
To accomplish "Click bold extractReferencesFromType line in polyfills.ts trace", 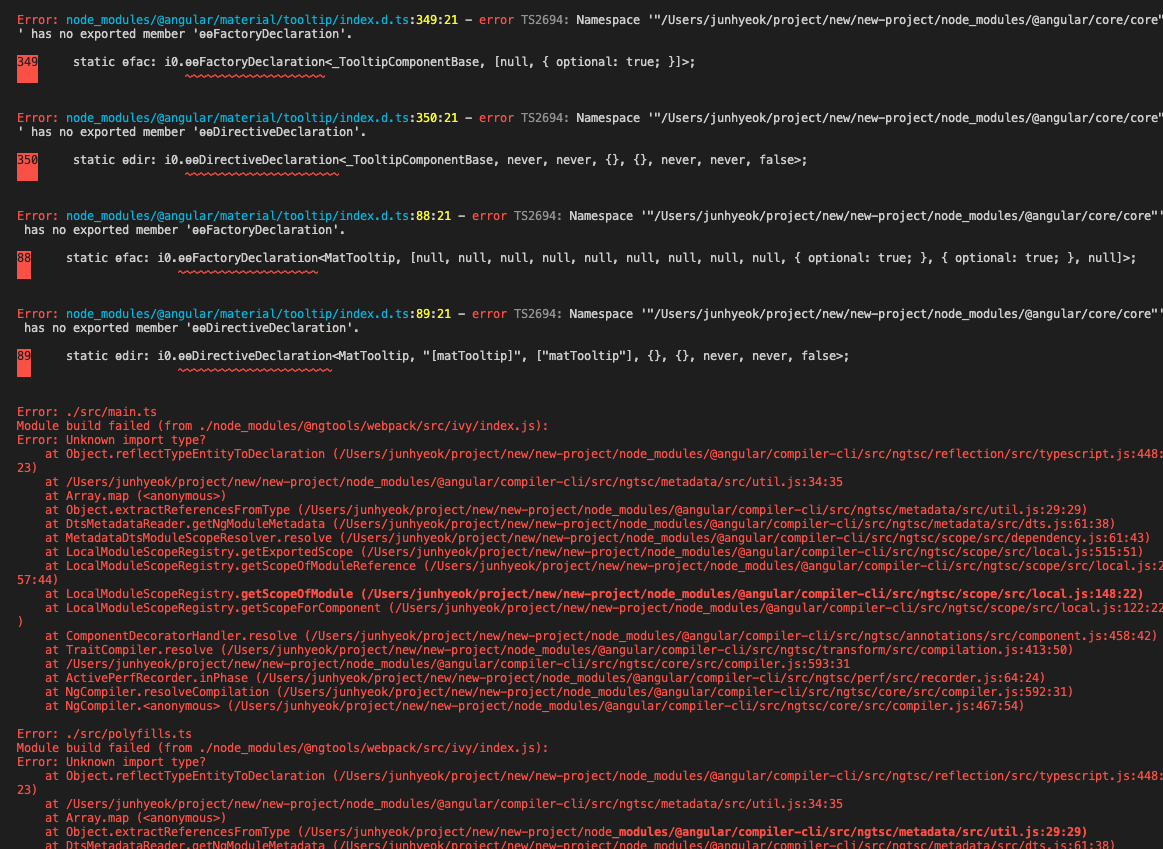I will click(x=566, y=832).
